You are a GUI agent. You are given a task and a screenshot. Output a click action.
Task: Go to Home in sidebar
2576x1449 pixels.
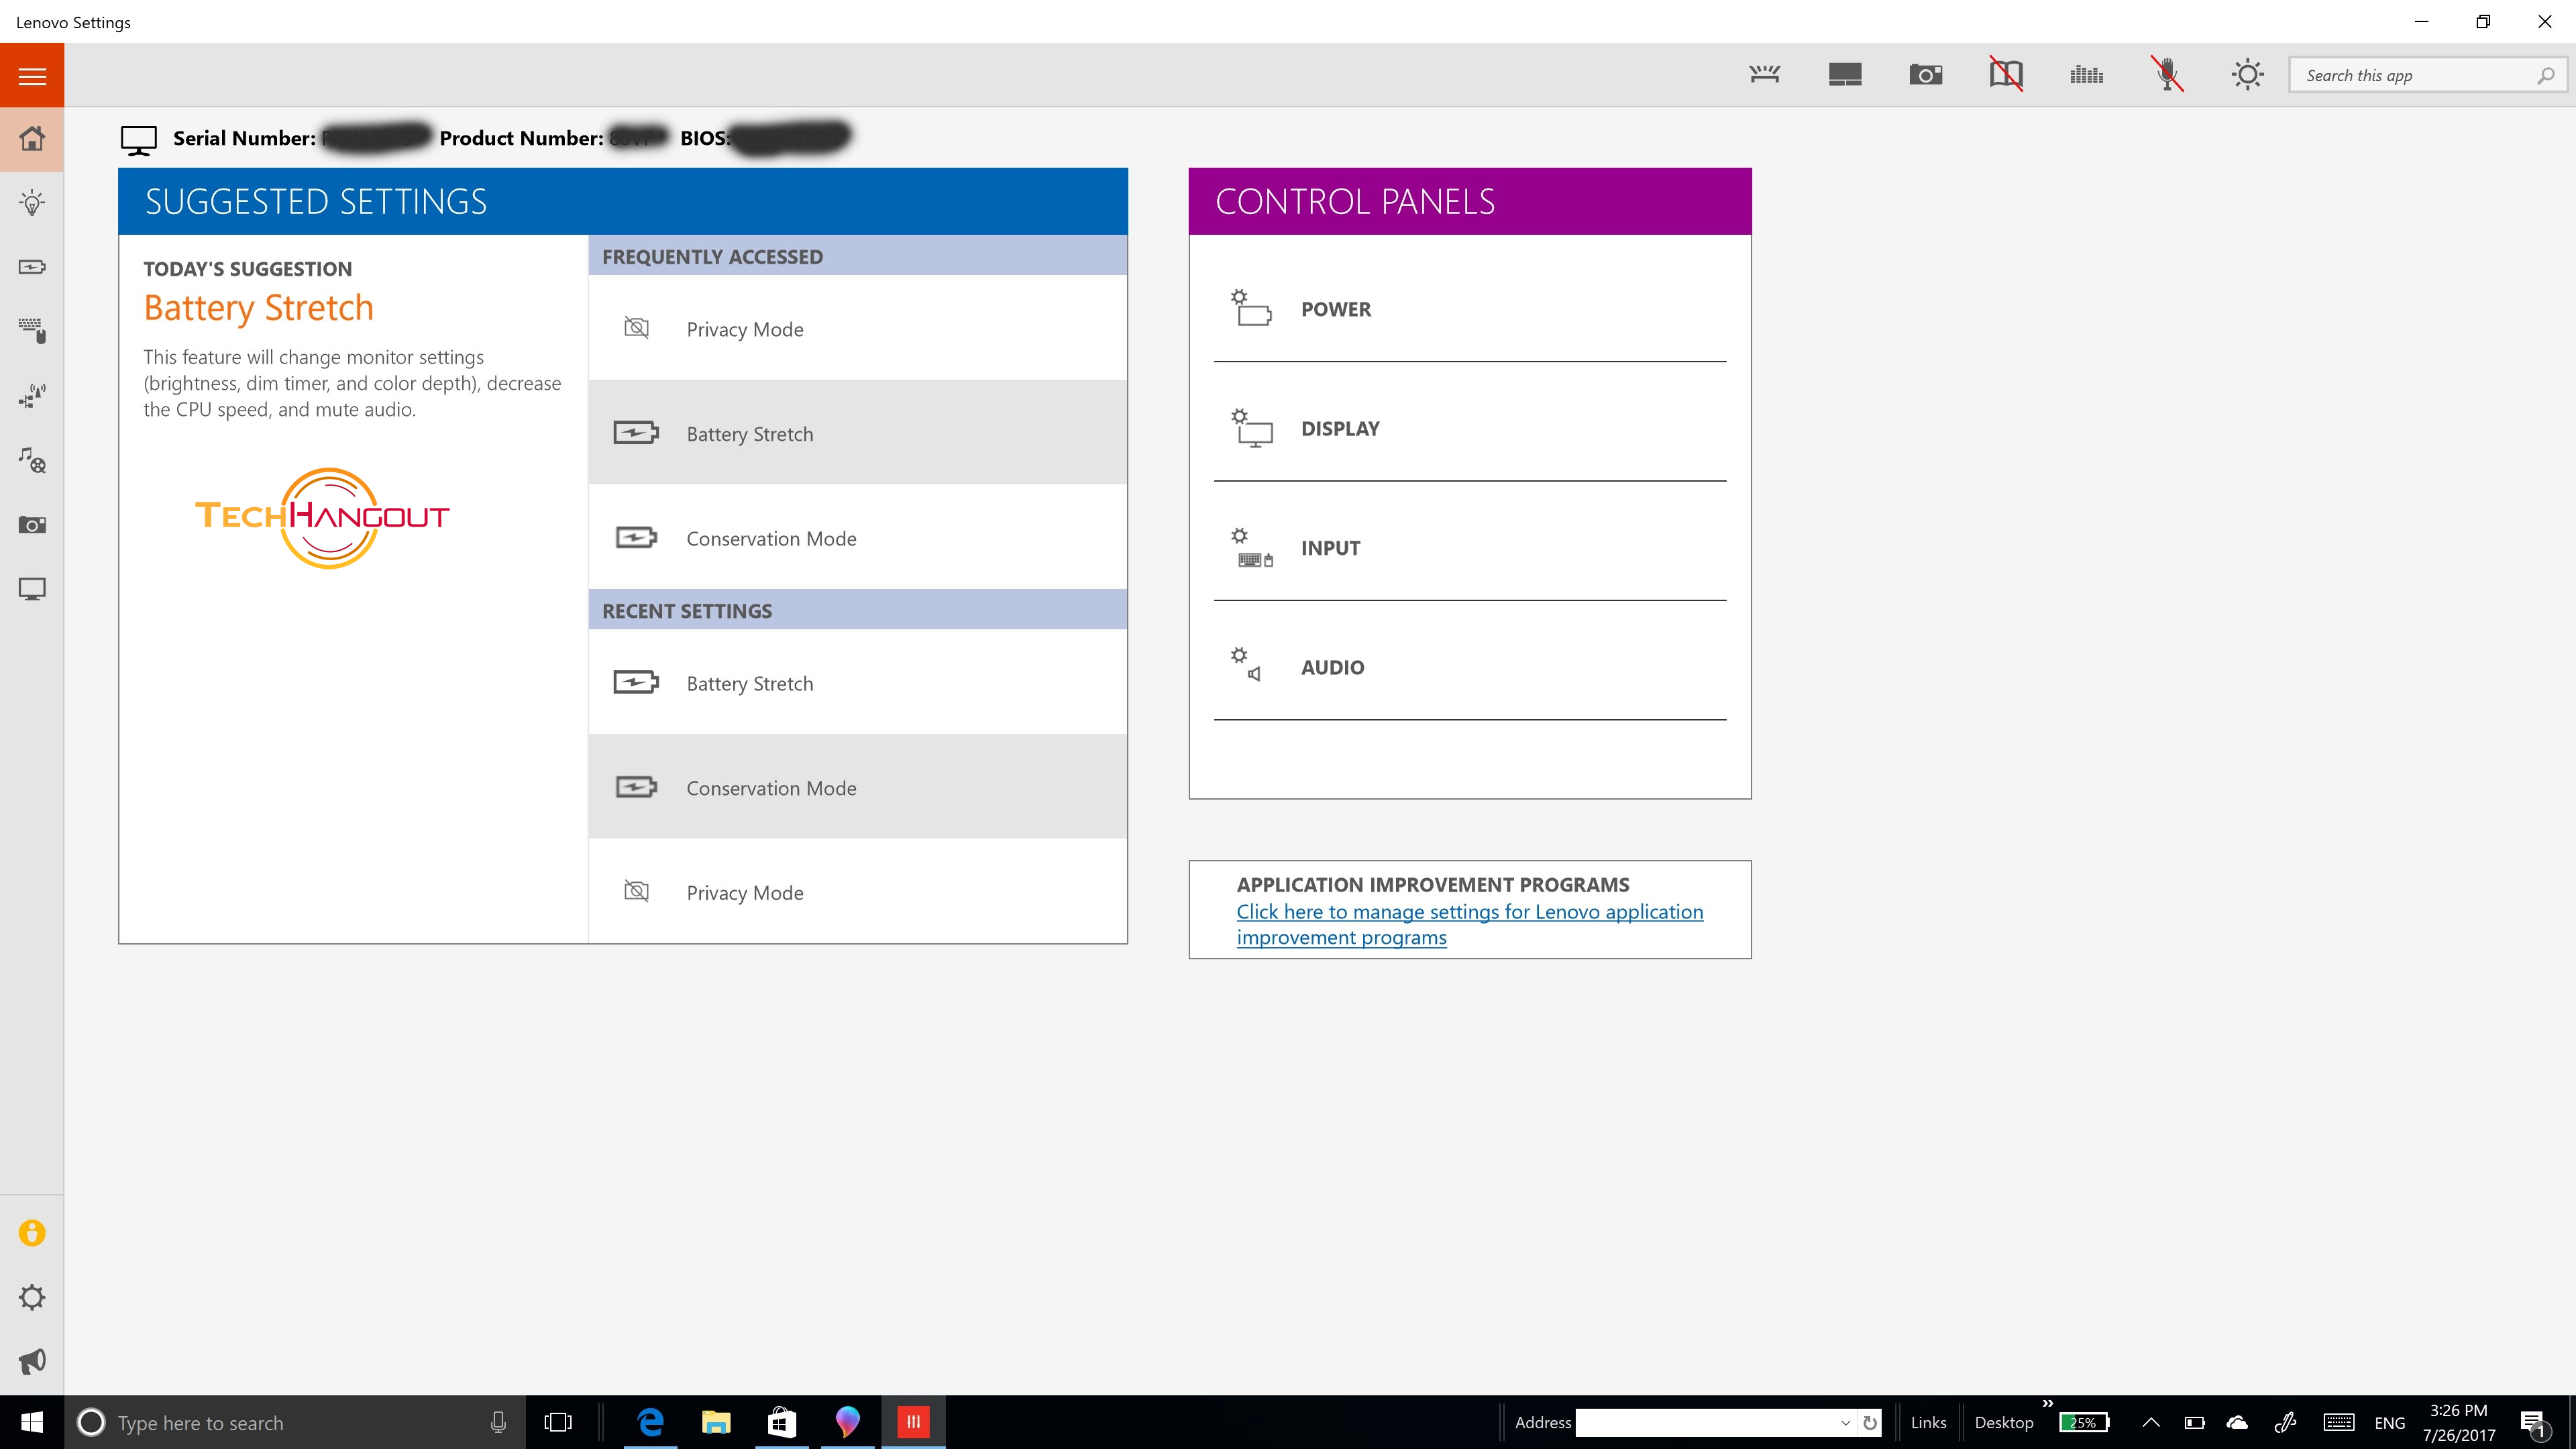click(x=32, y=138)
